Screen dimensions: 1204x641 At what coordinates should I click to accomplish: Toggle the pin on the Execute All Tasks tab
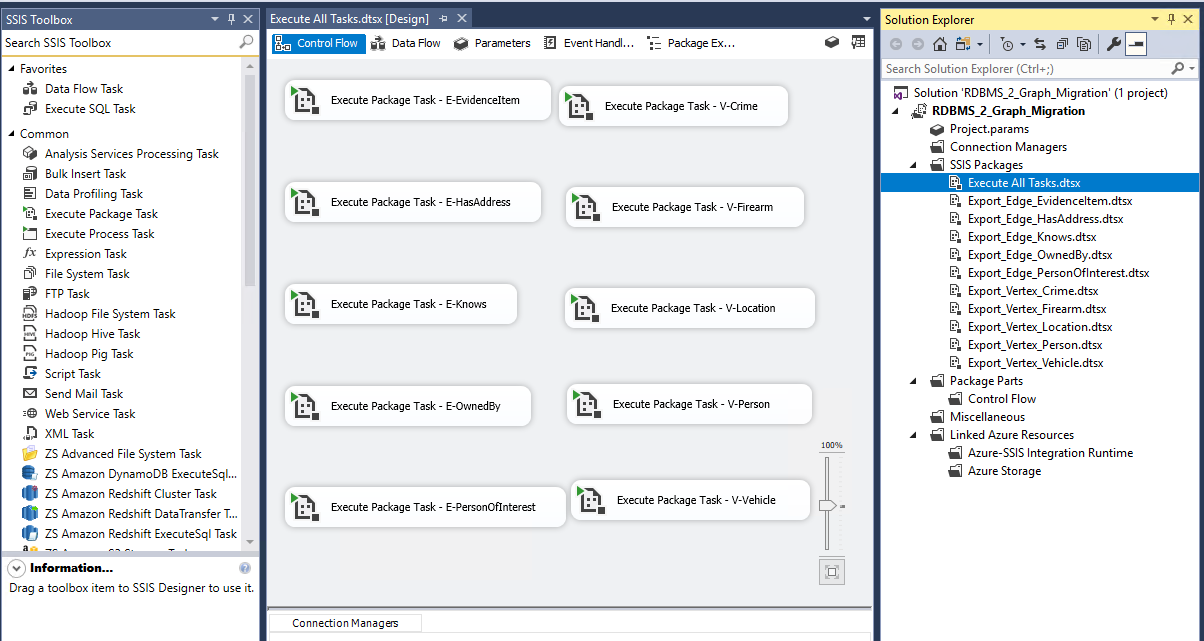[443, 19]
